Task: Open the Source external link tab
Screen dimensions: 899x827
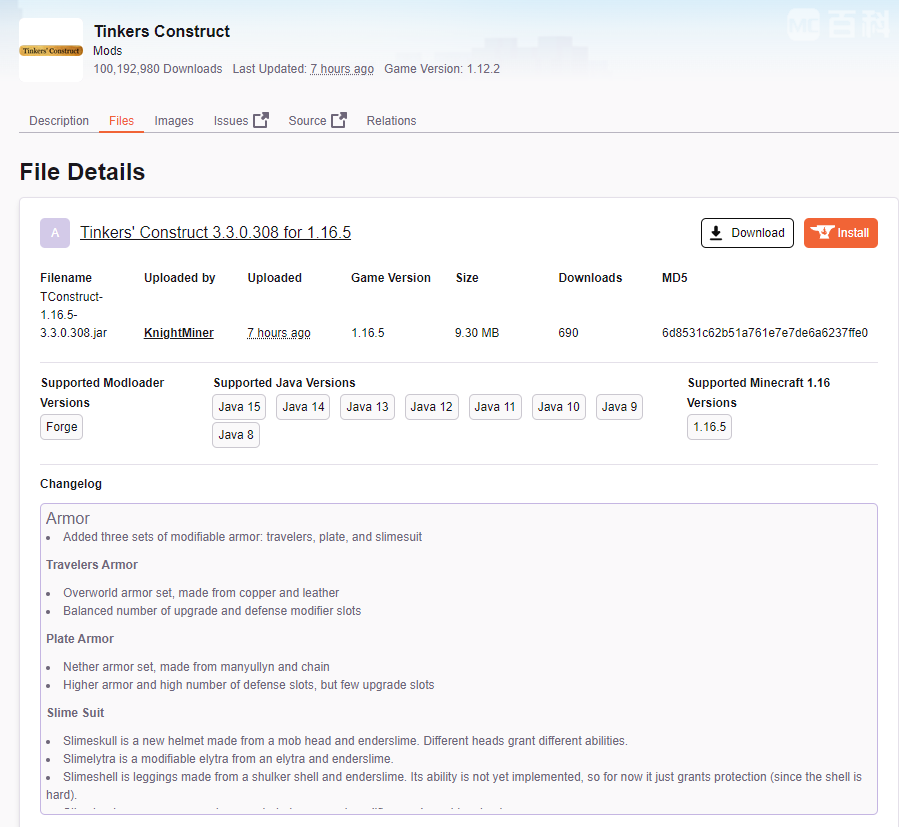Action: coord(317,121)
